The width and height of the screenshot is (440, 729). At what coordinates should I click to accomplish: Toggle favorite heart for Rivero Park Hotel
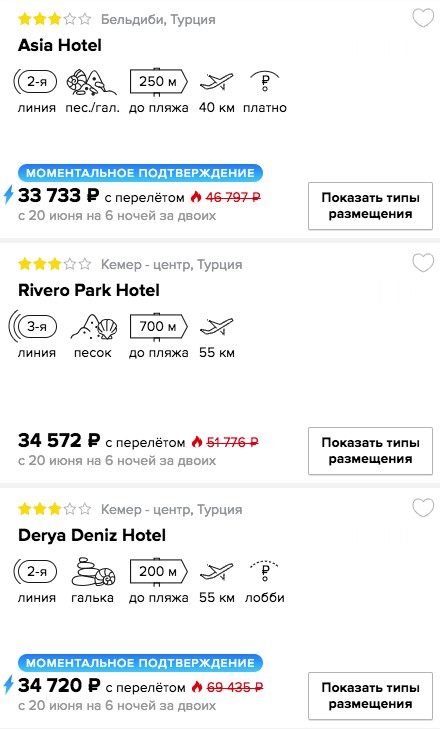pos(423,263)
